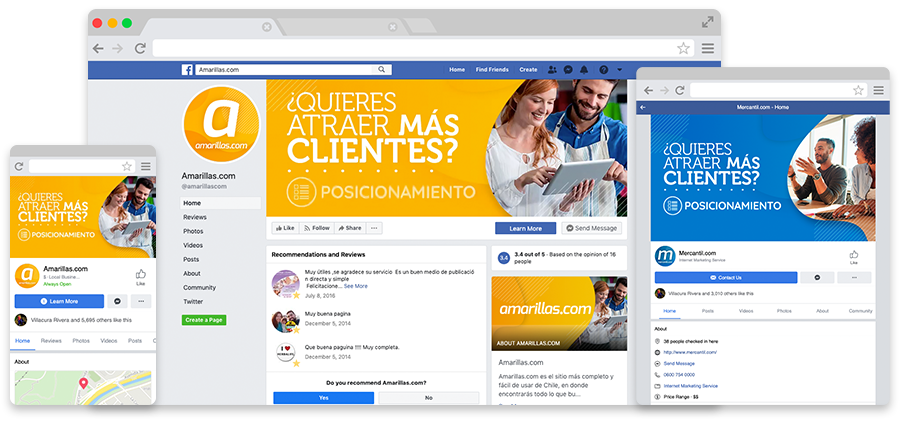Viewport: 900px width, 427px height.
Task: Click the Messenger button in the mobile window
Action: (117, 301)
